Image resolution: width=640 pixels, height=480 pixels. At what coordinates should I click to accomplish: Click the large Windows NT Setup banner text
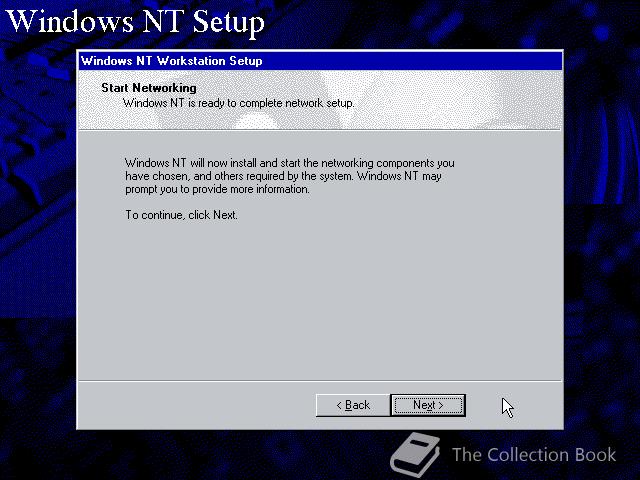point(136,21)
